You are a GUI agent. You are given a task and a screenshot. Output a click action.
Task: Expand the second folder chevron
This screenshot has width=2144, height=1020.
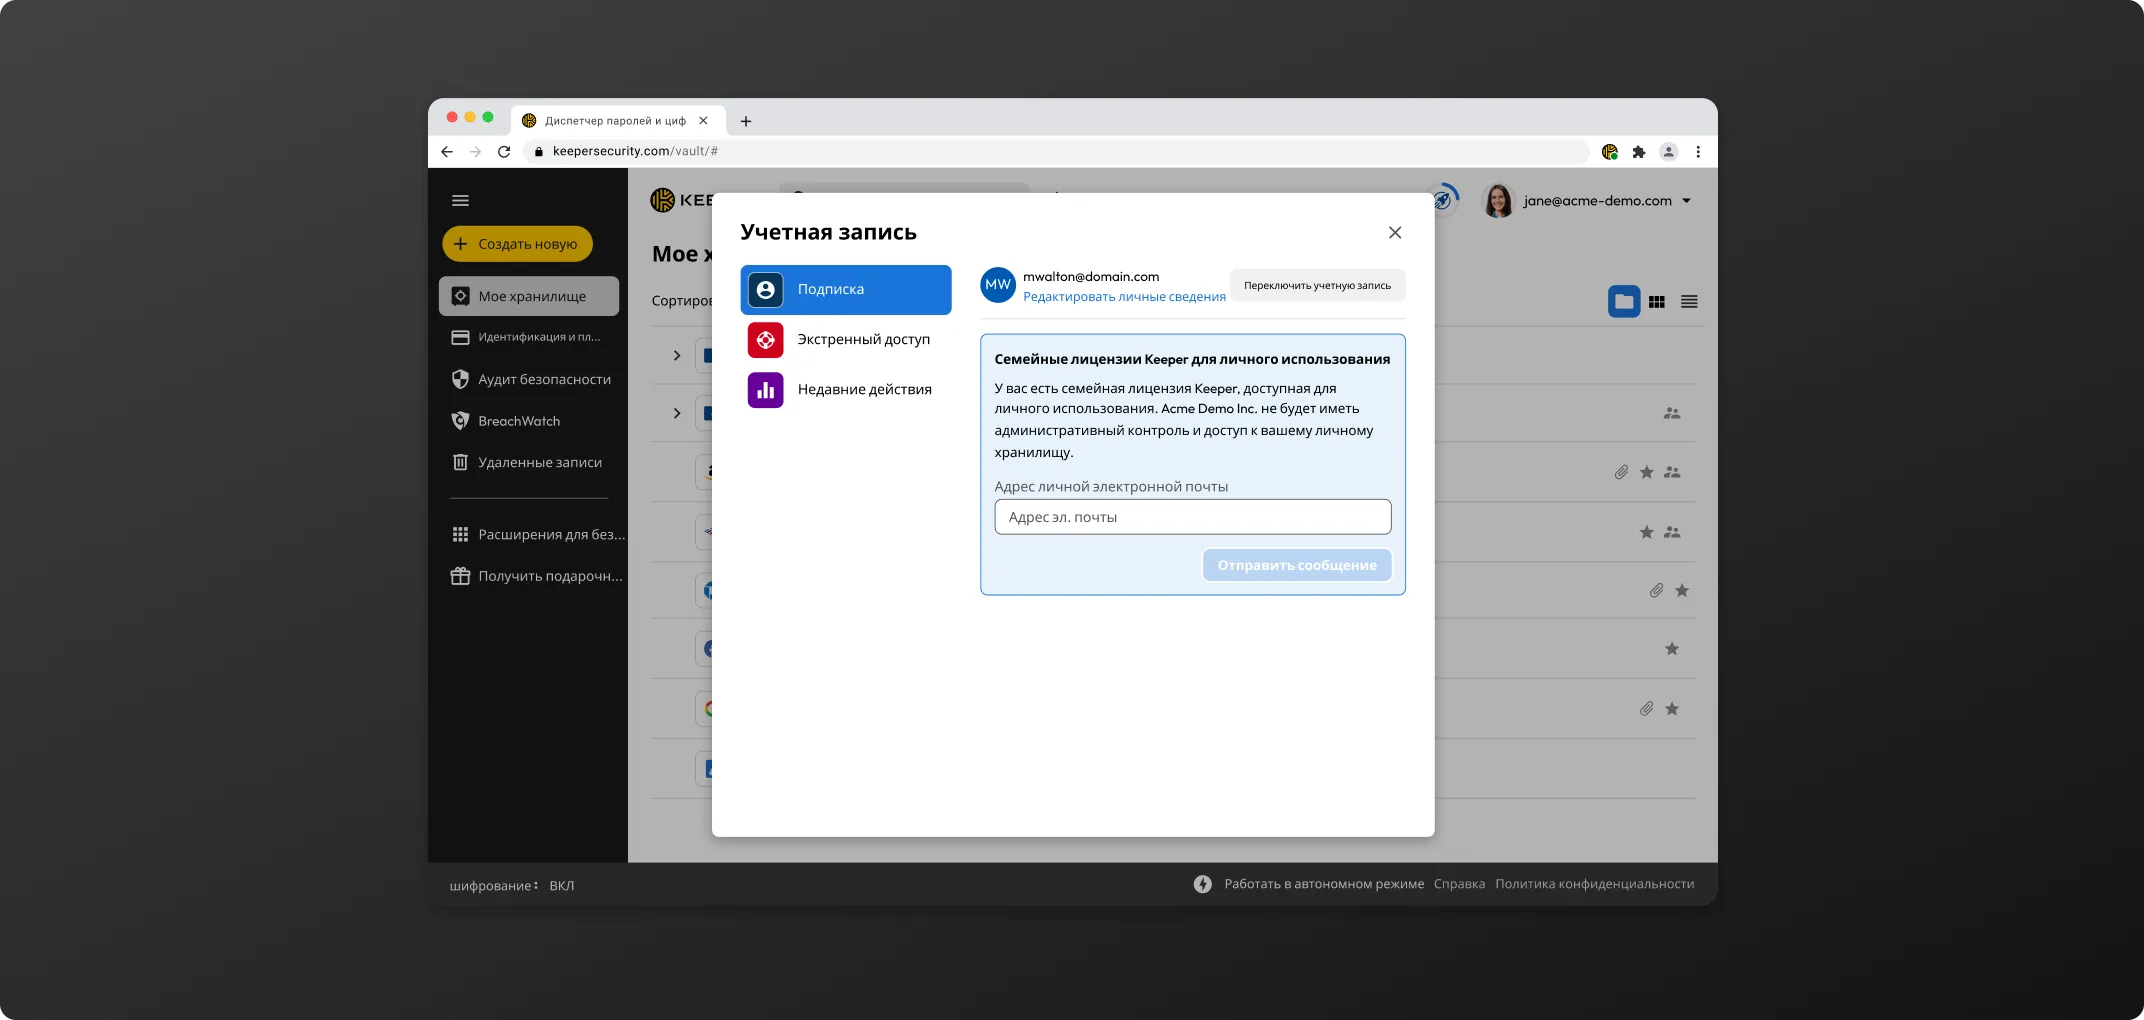[x=677, y=413]
